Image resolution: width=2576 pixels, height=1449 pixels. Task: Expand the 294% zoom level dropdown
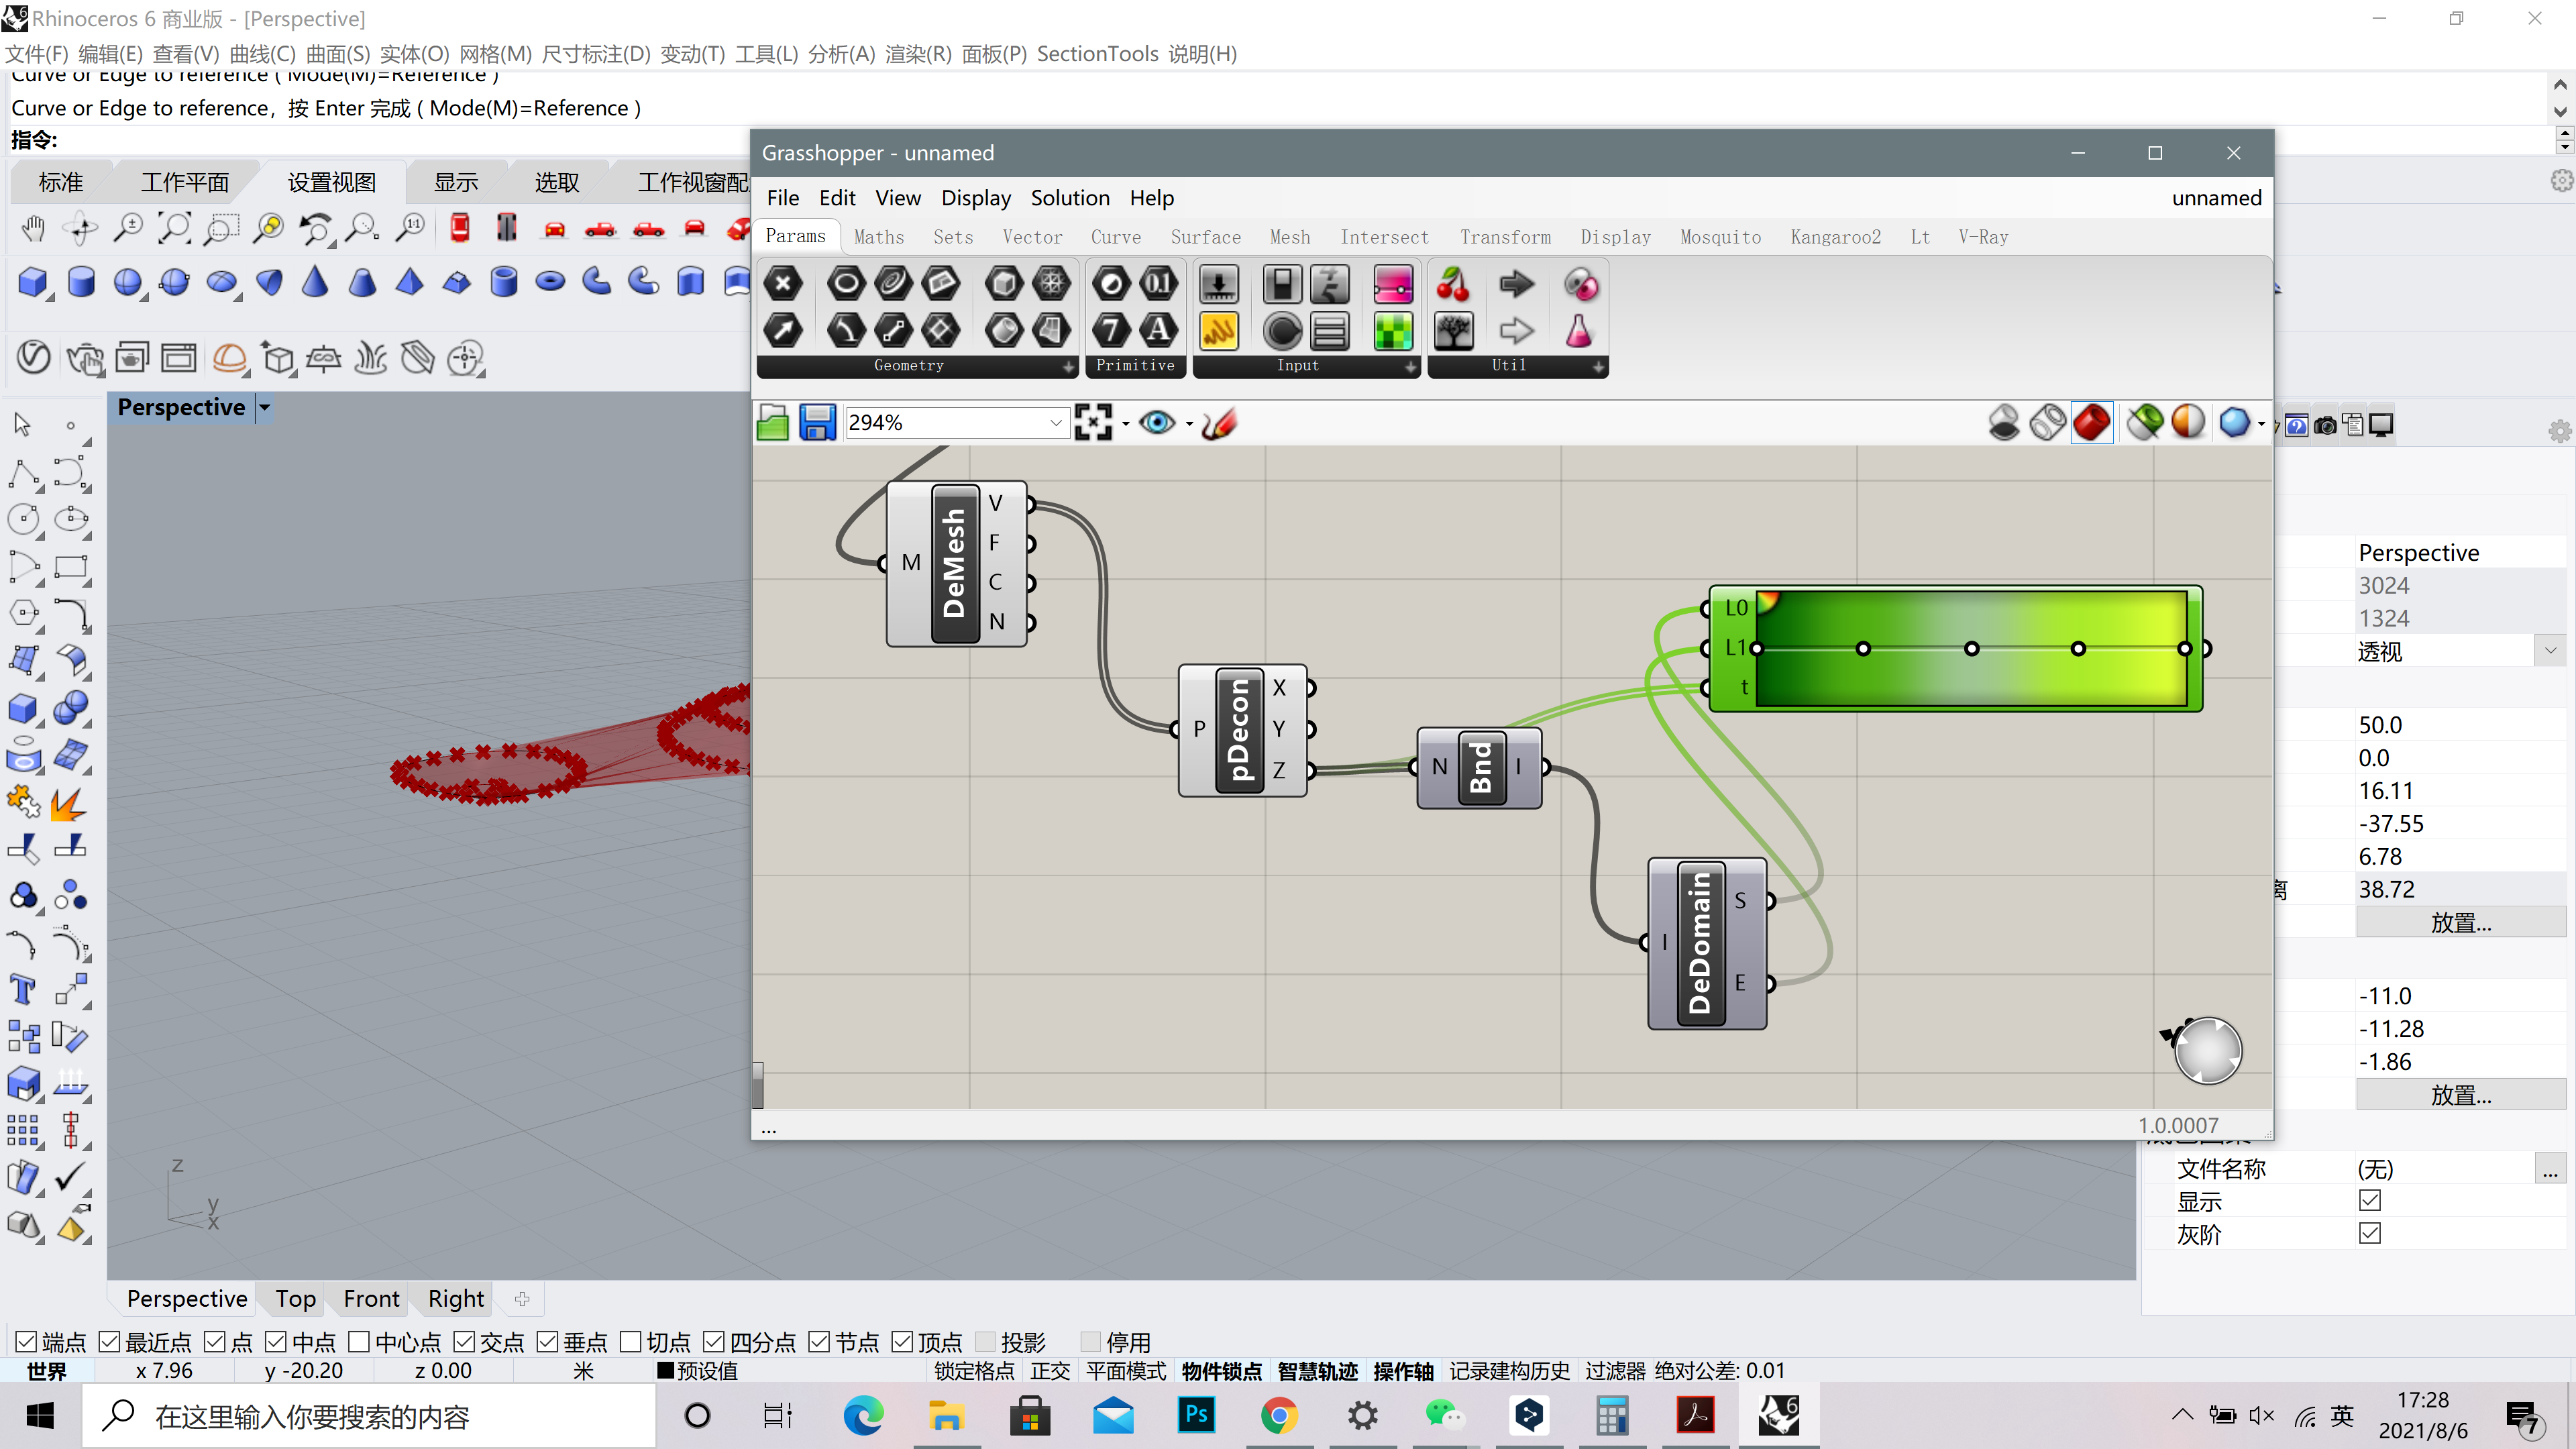click(x=1055, y=423)
